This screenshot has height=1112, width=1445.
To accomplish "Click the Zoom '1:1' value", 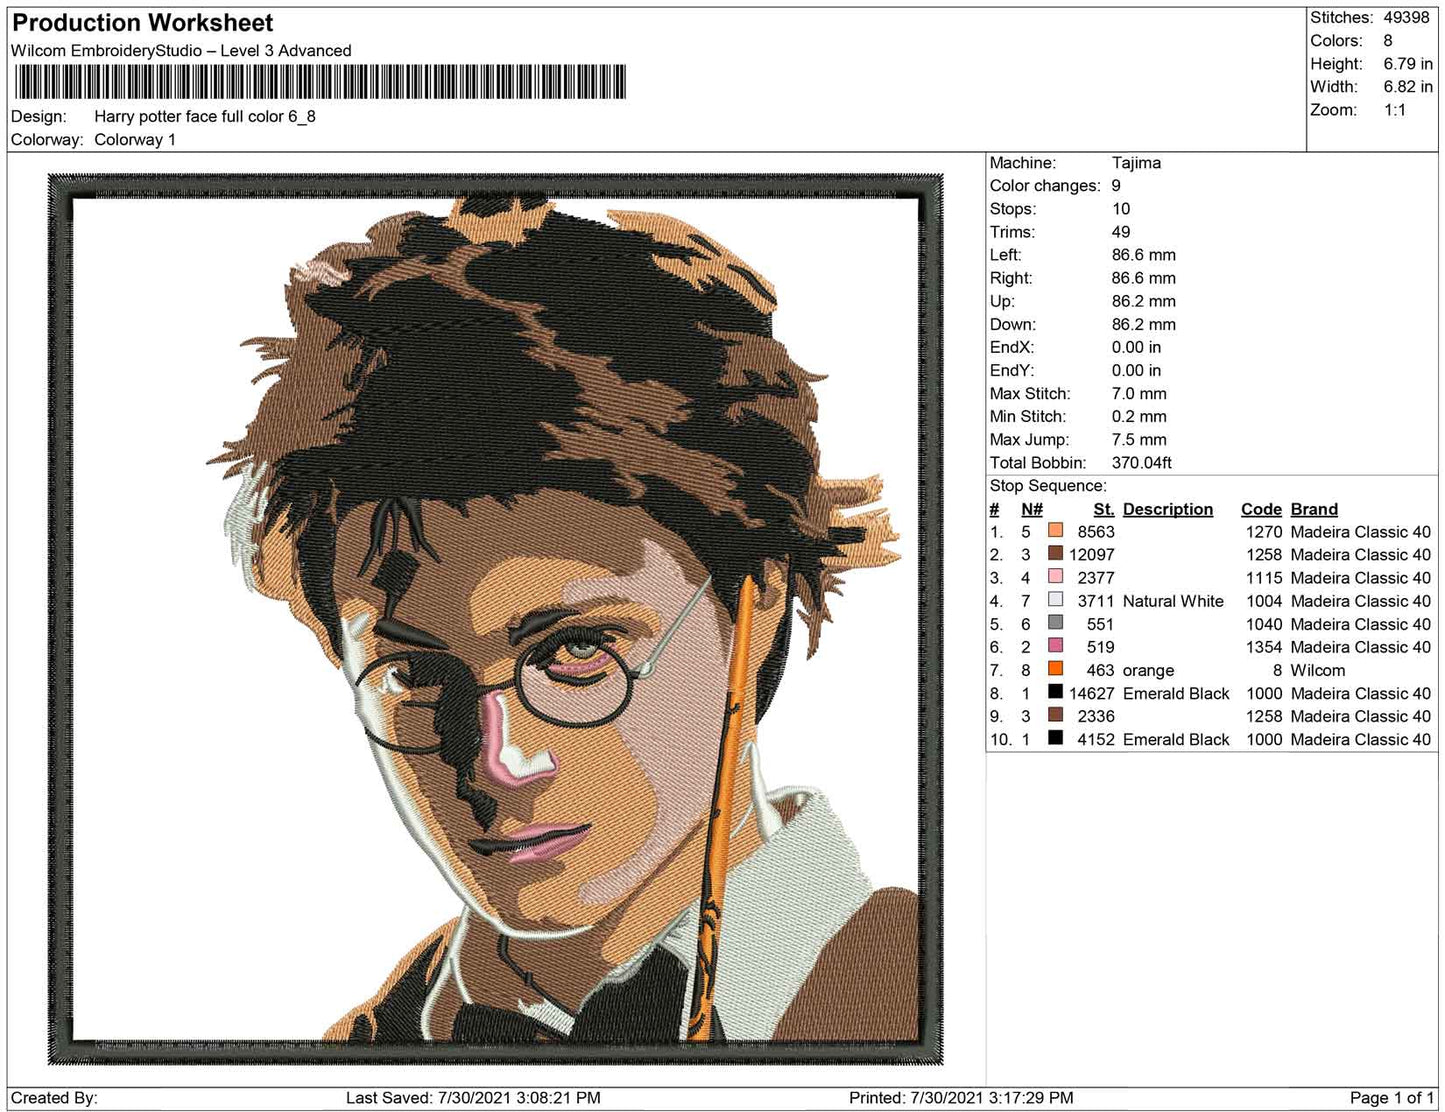I will tap(1396, 110).
